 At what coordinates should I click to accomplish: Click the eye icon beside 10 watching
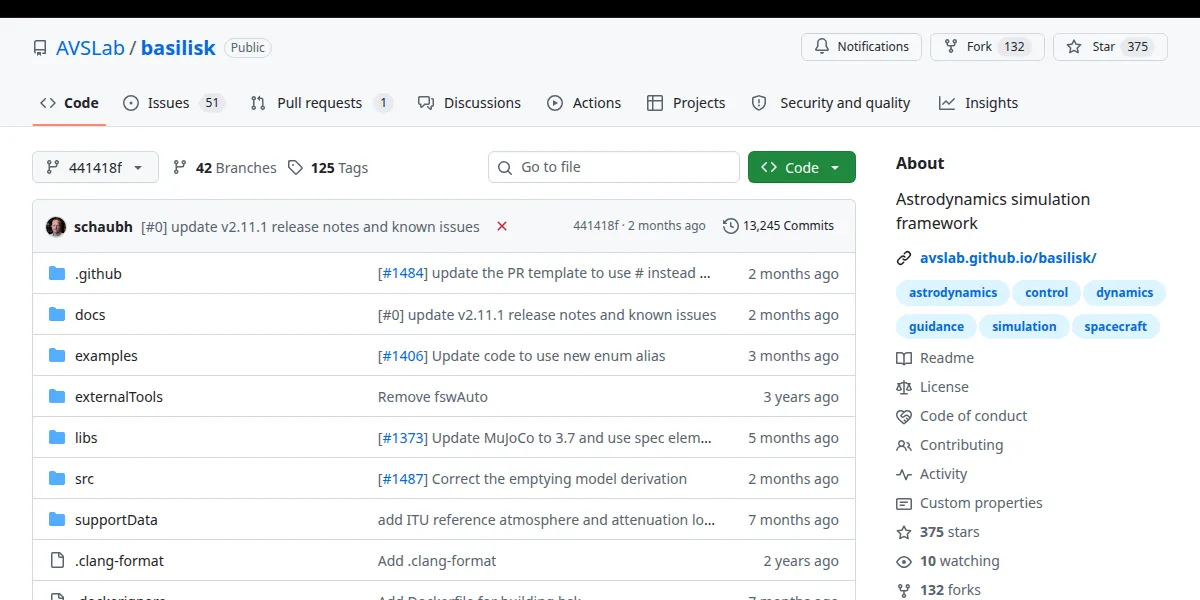click(x=904, y=561)
